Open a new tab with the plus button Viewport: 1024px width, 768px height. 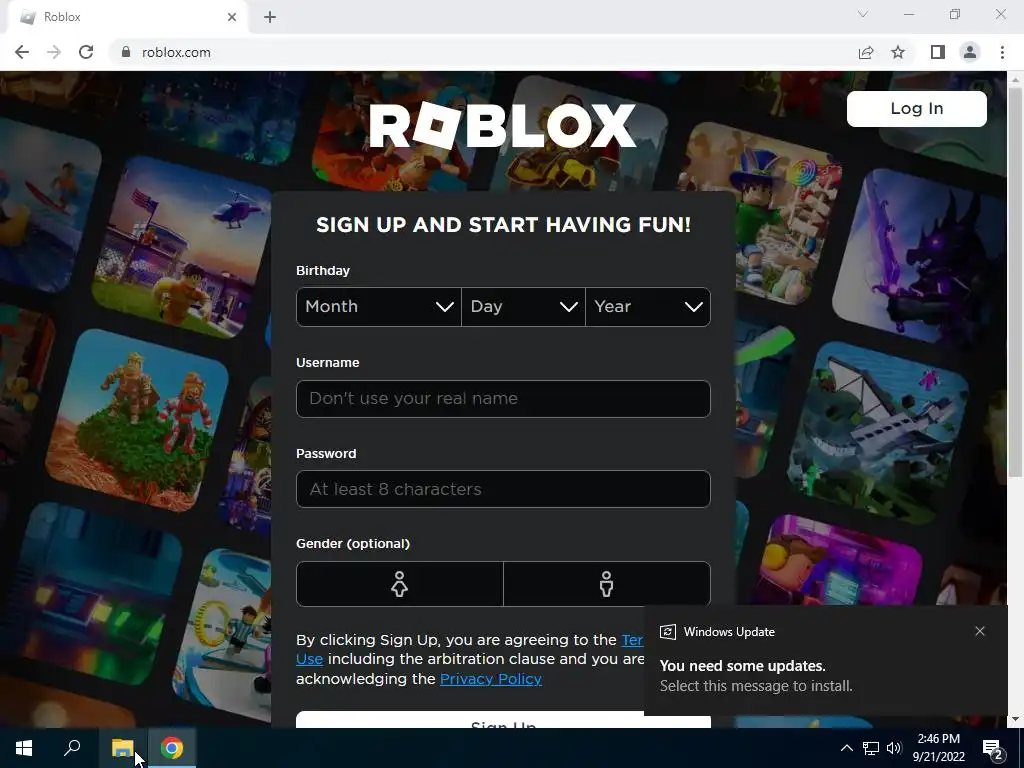270,17
